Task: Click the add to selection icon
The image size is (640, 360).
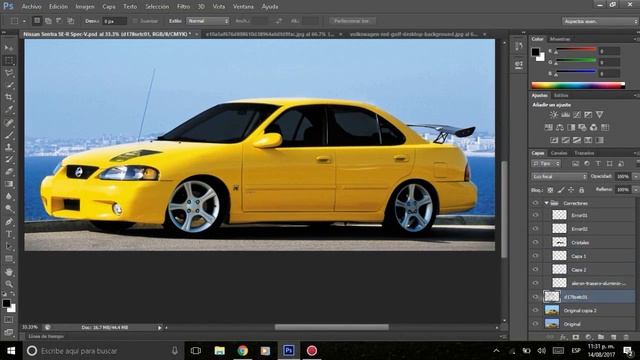Action: (x=48, y=21)
